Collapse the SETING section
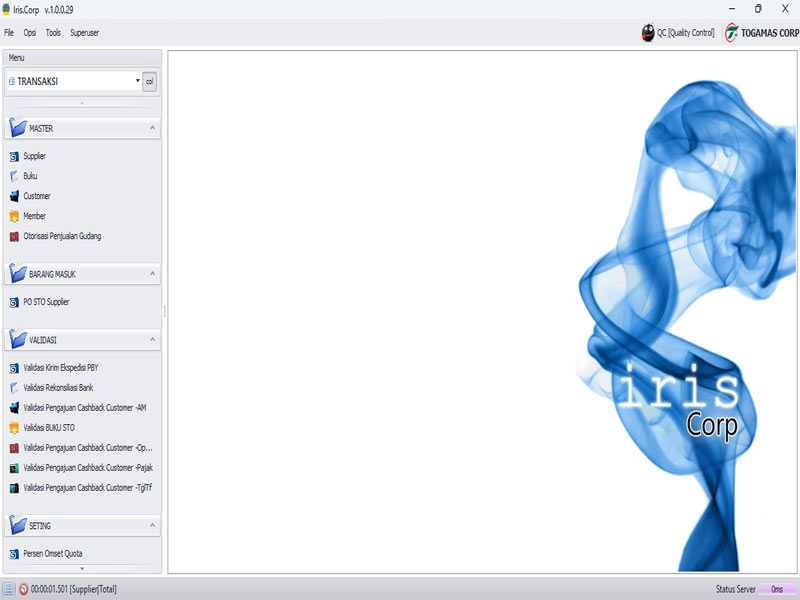 click(x=152, y=525)
